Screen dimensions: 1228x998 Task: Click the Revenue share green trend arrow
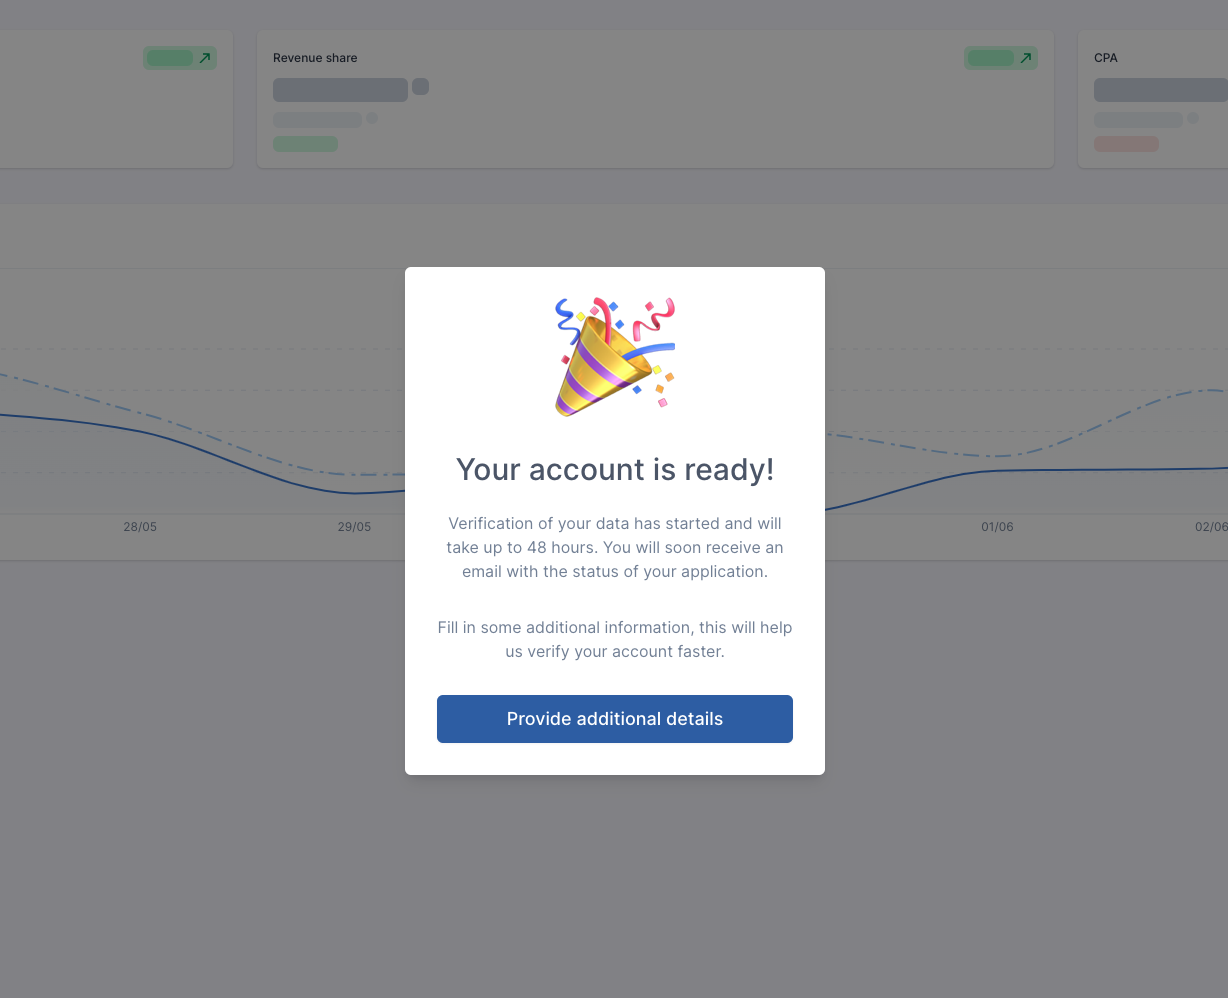1025,58
